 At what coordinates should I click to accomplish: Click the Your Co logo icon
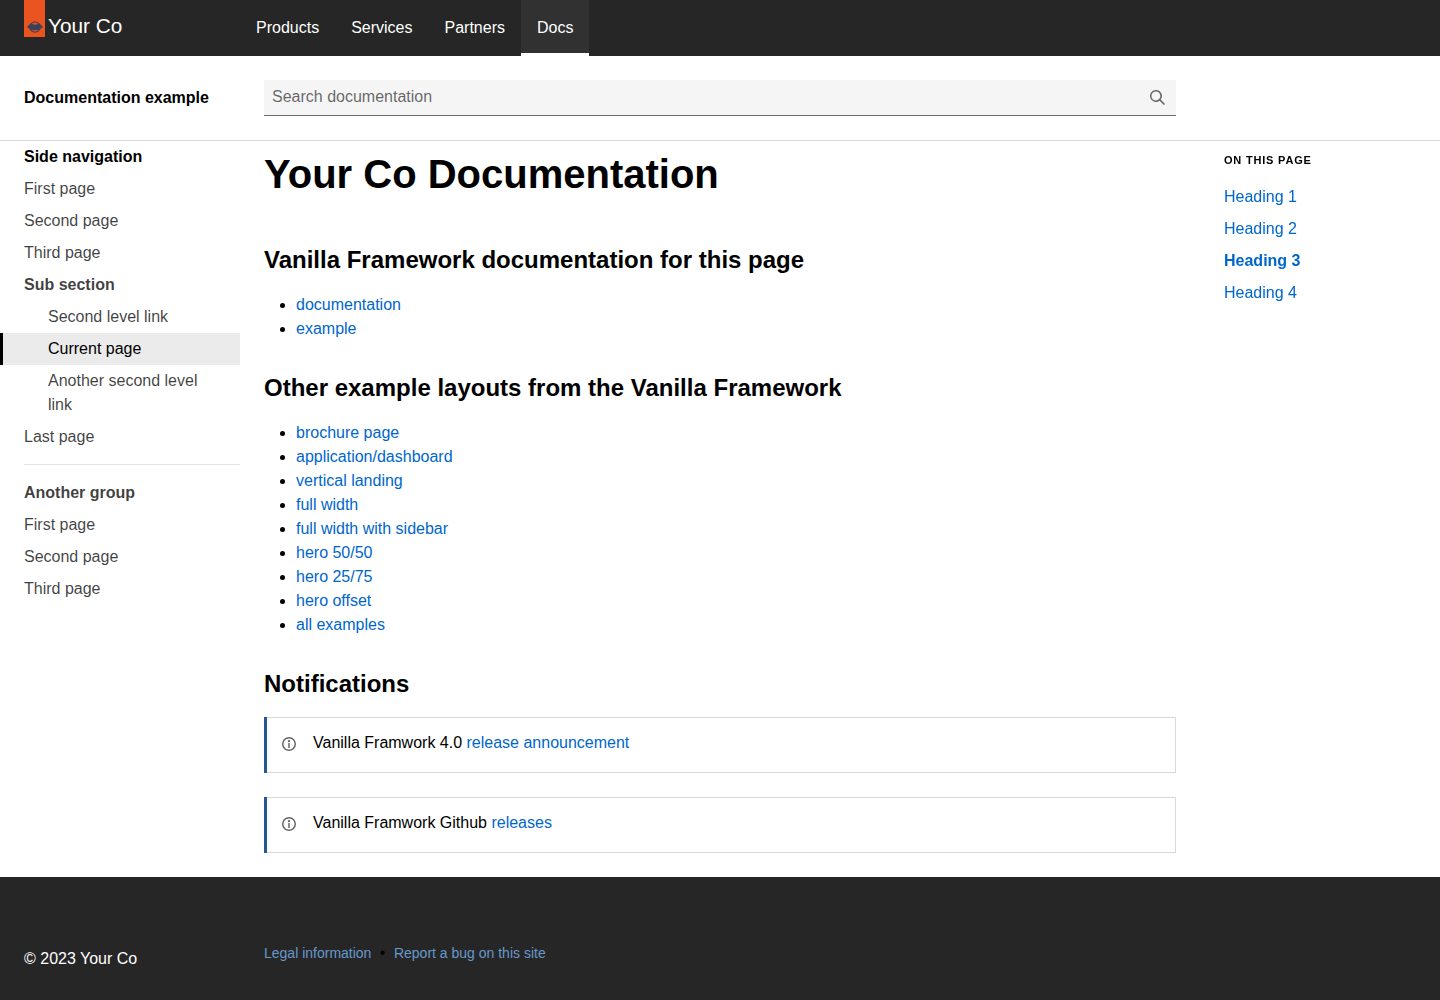[34, 19]
